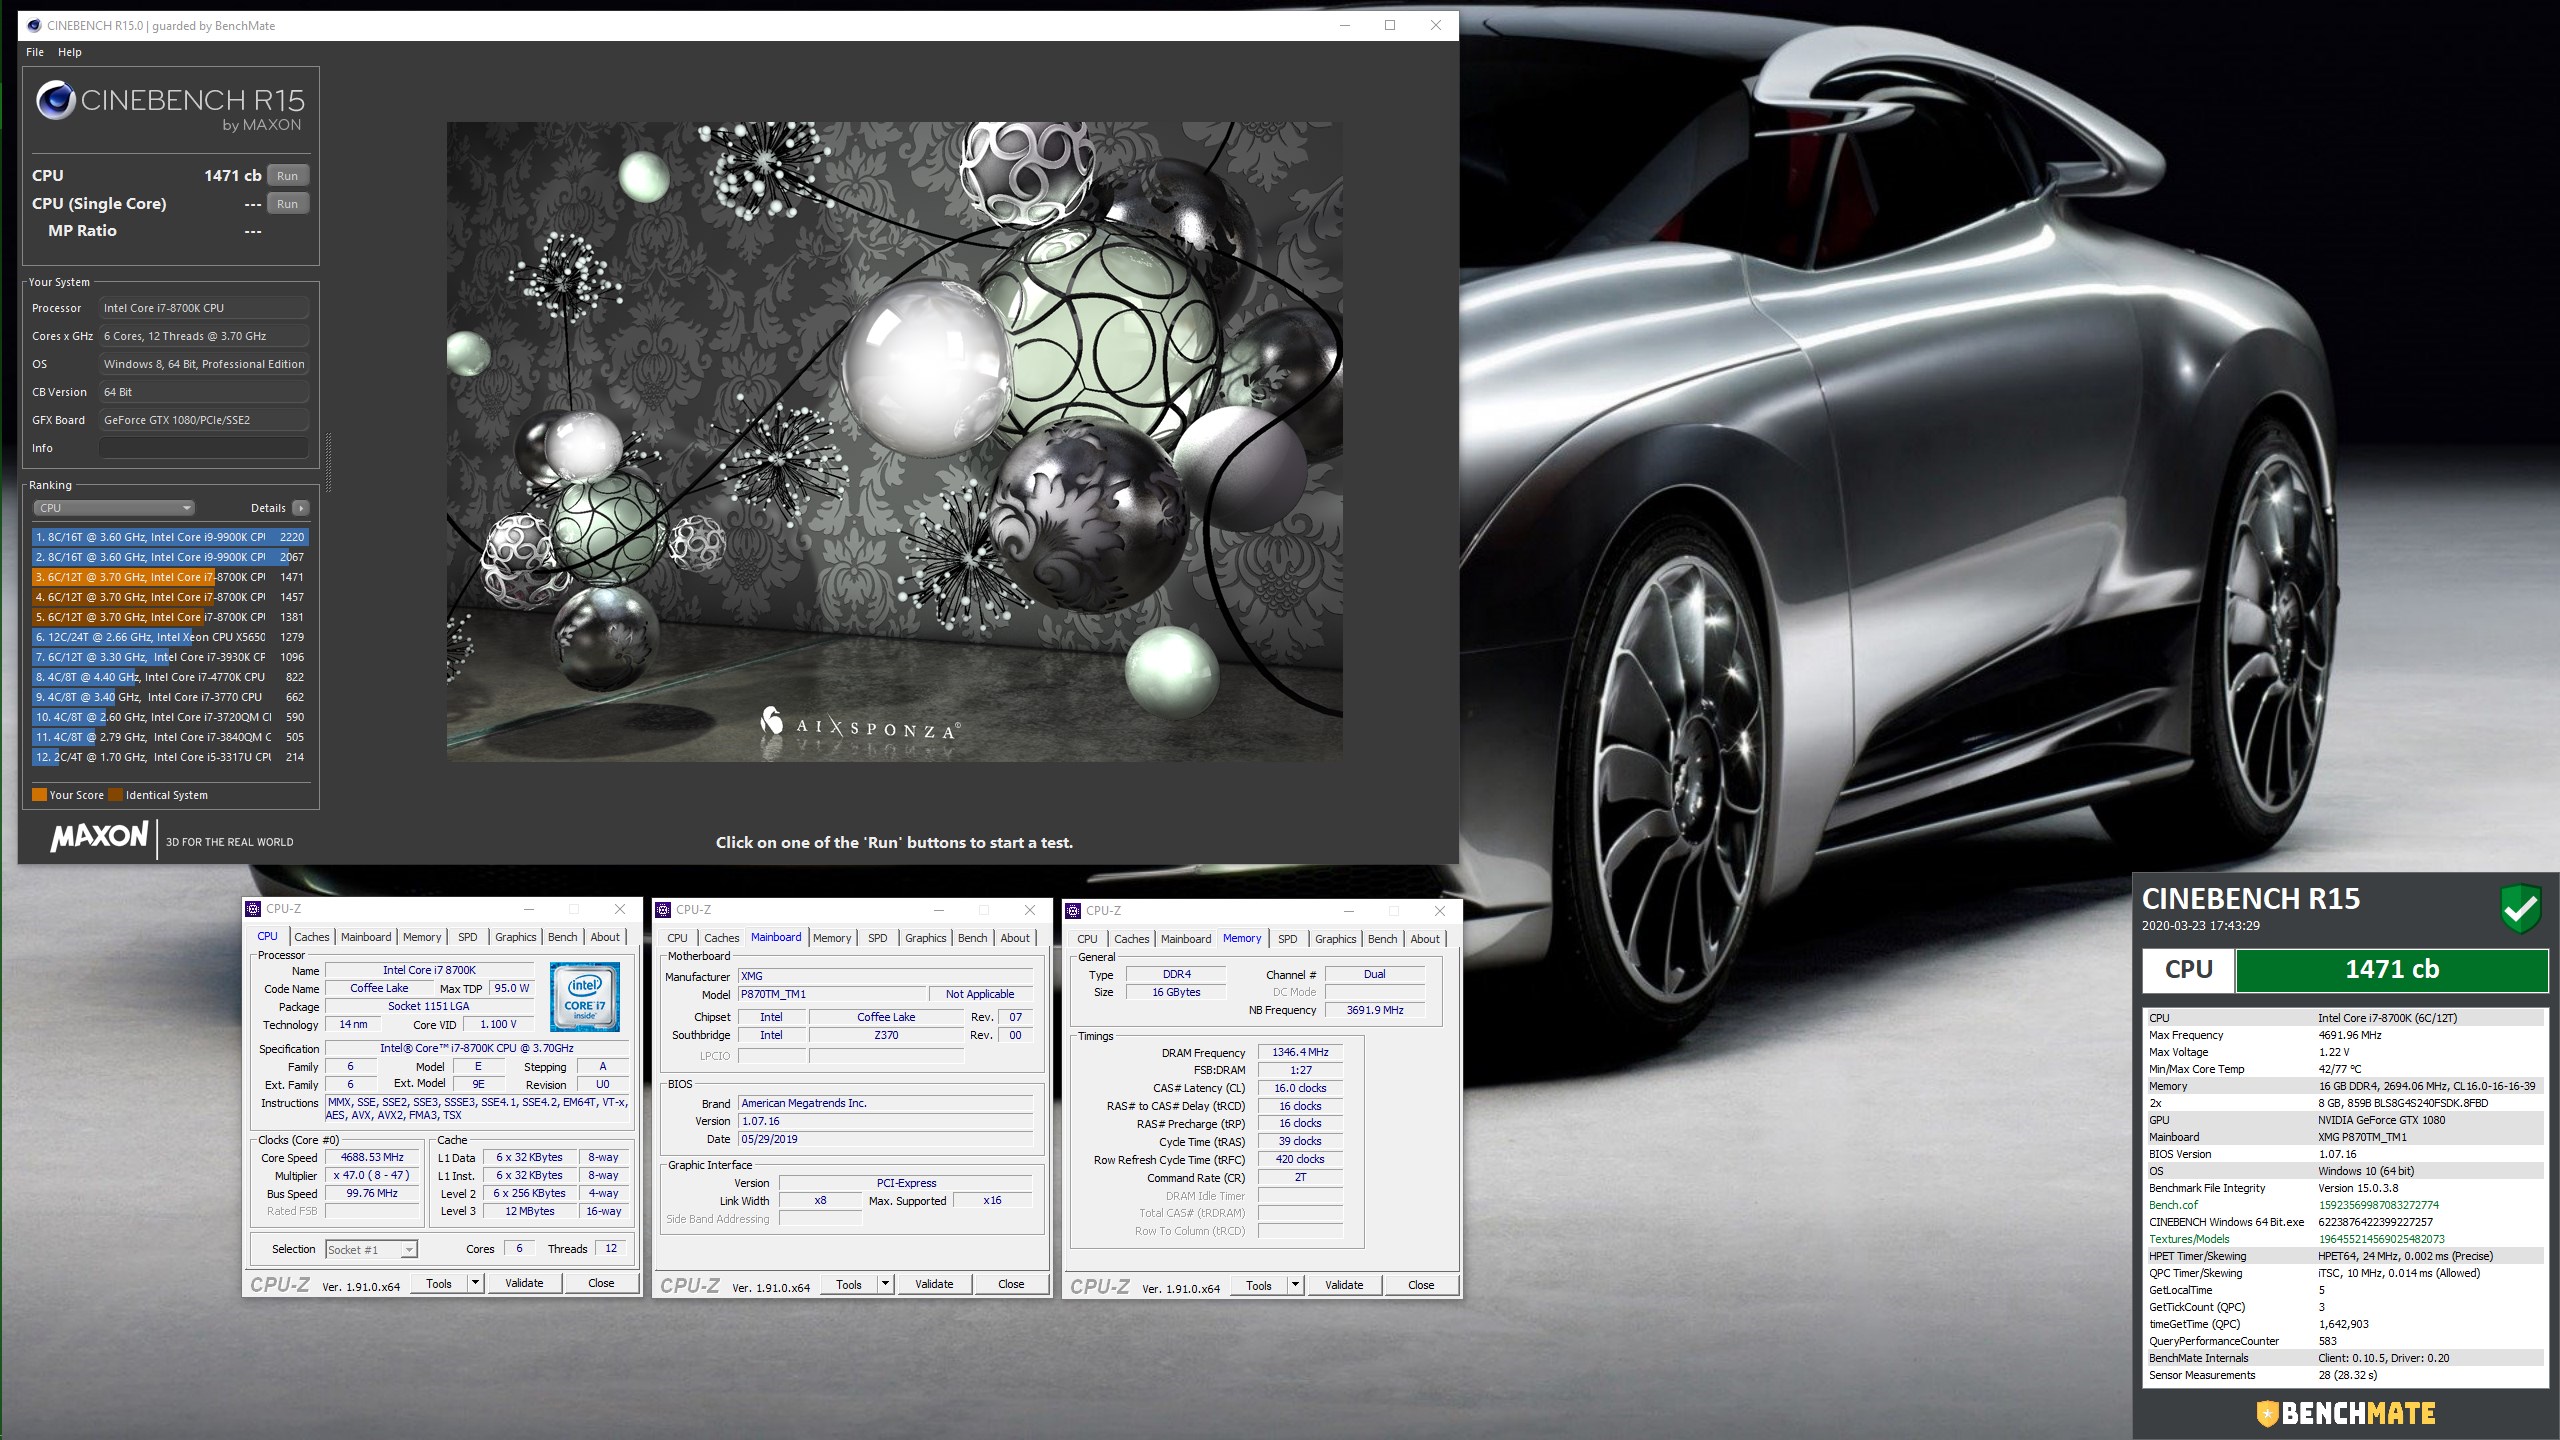Click the GFX Board GeForce GTX 1080 field
The width and height of the screenshot is (2560, 1440).
click(204, 420)
